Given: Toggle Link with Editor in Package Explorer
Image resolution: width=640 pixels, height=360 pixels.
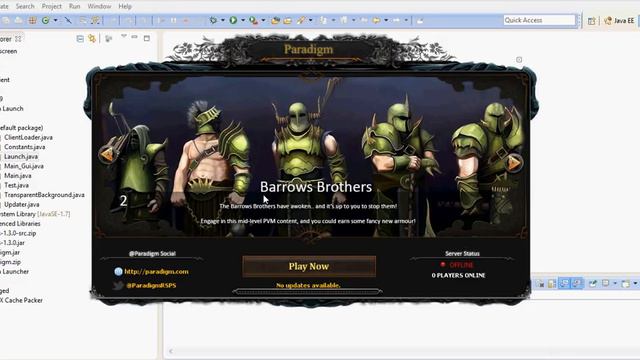Looking at the screenshot, I should point(92,38).
